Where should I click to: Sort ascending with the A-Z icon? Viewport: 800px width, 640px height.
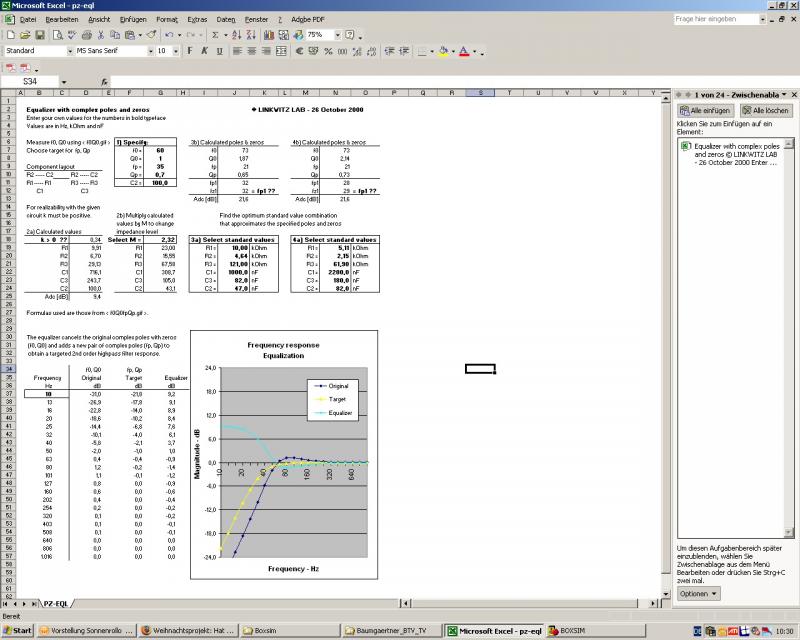(237, 35)
